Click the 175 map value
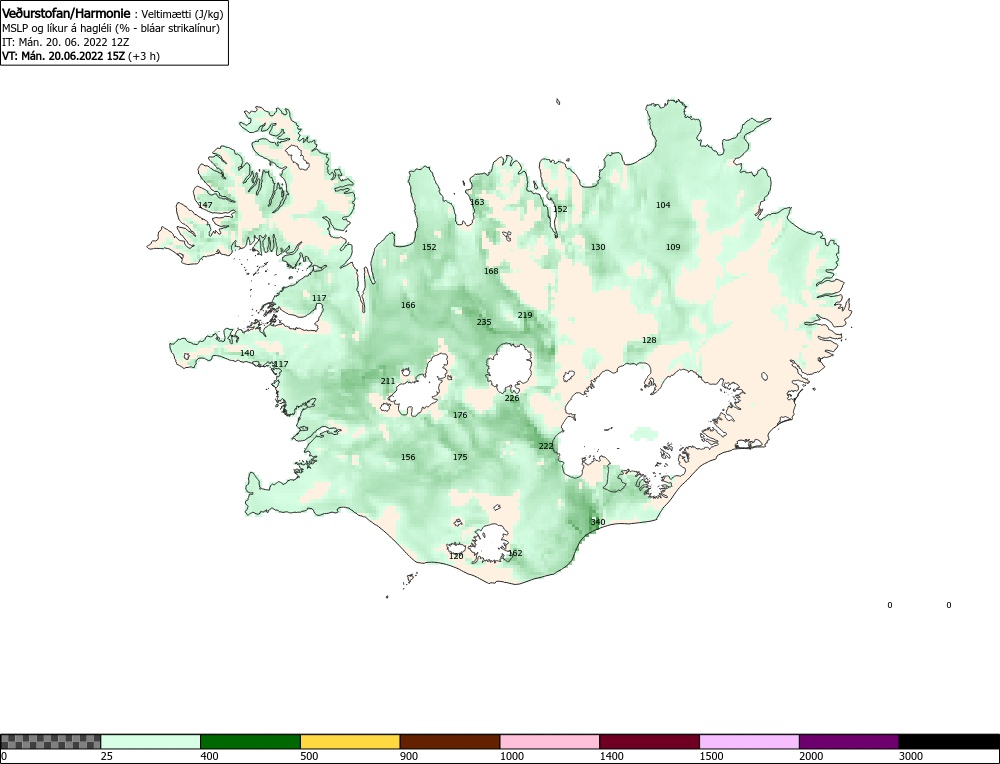The image size is (1000, 764). click(x=460, y=457)
